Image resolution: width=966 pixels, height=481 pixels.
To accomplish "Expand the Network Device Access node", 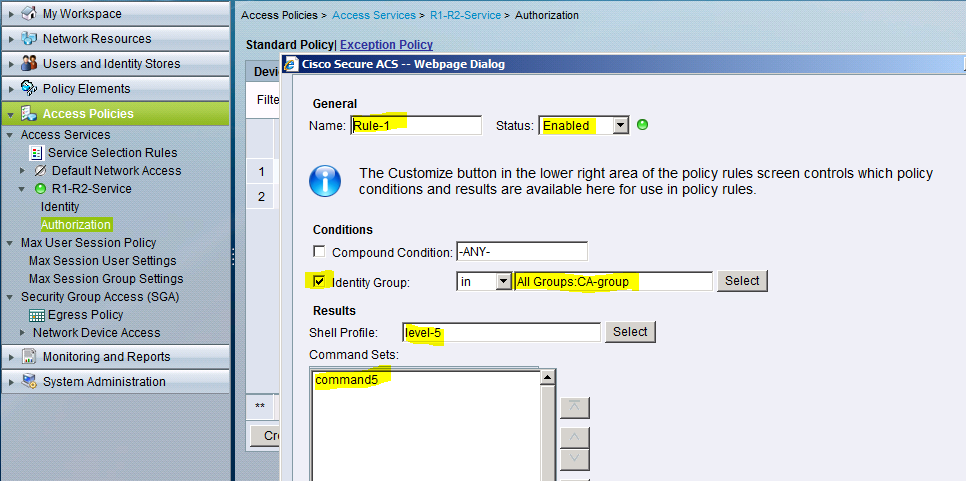I will tap(23, 333).
